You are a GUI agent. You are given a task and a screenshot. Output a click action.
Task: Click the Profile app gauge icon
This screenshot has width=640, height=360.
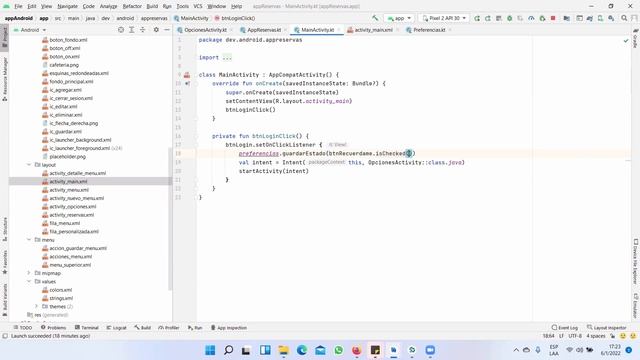point(531,18)
